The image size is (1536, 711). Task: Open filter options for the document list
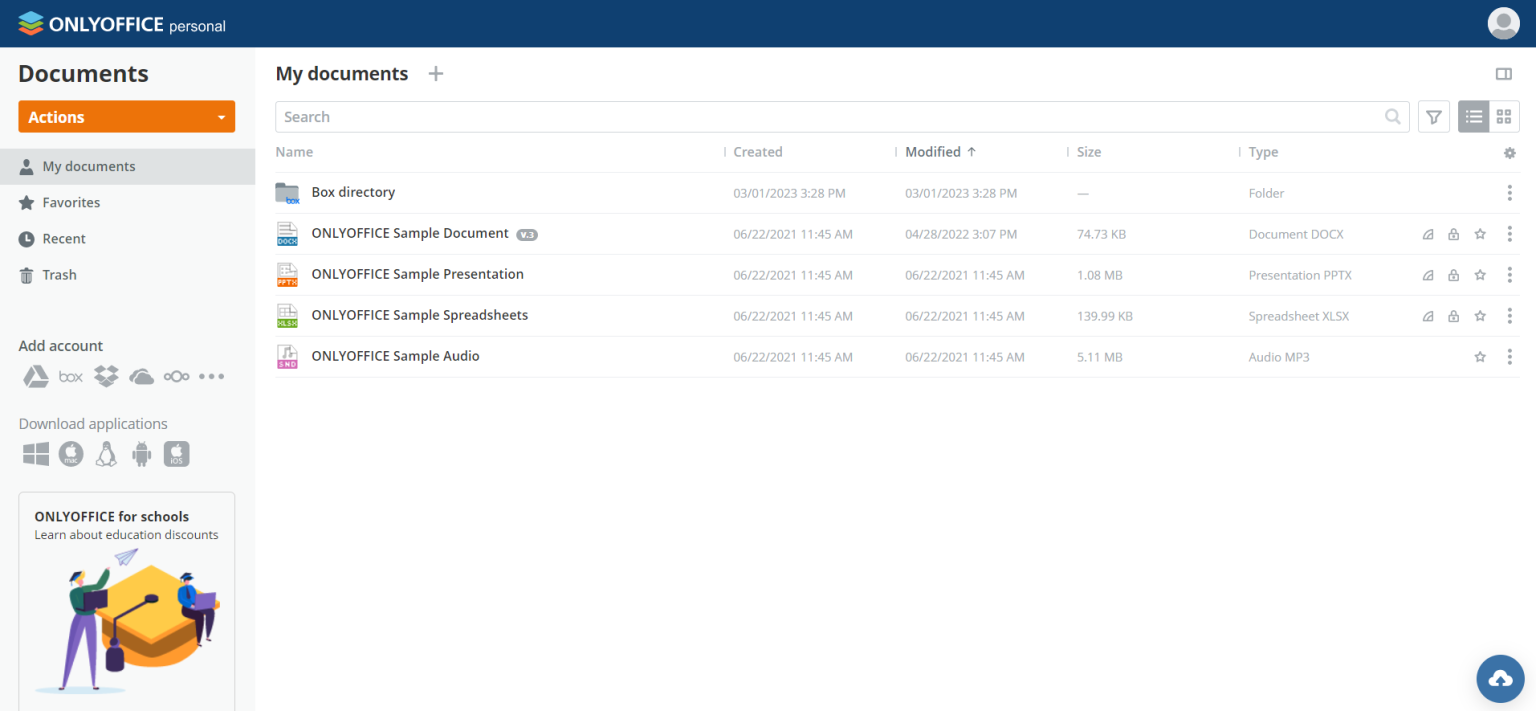[1433, 116]
